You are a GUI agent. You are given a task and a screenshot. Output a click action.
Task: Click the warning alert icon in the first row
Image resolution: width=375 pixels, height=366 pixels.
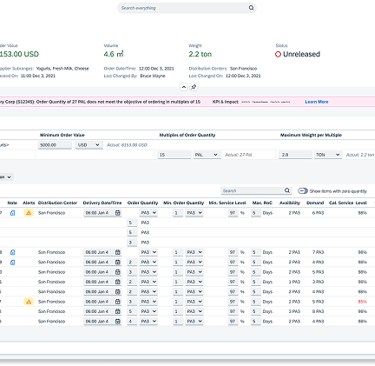(x=29, y=213)
